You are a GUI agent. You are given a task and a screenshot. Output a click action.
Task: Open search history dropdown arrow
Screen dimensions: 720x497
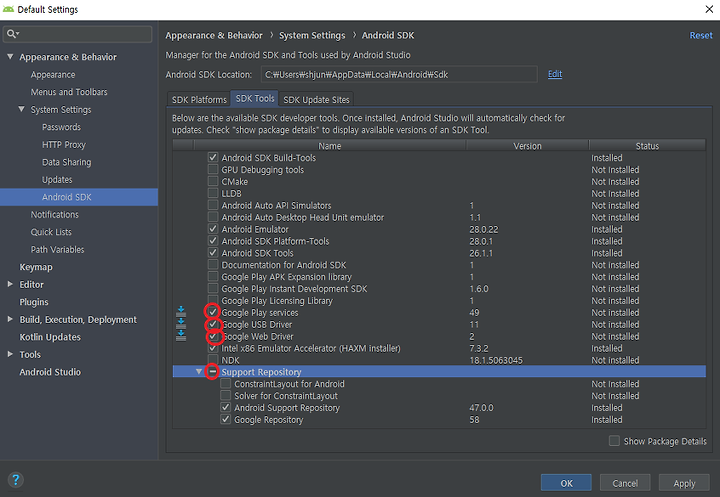(18, 34)
